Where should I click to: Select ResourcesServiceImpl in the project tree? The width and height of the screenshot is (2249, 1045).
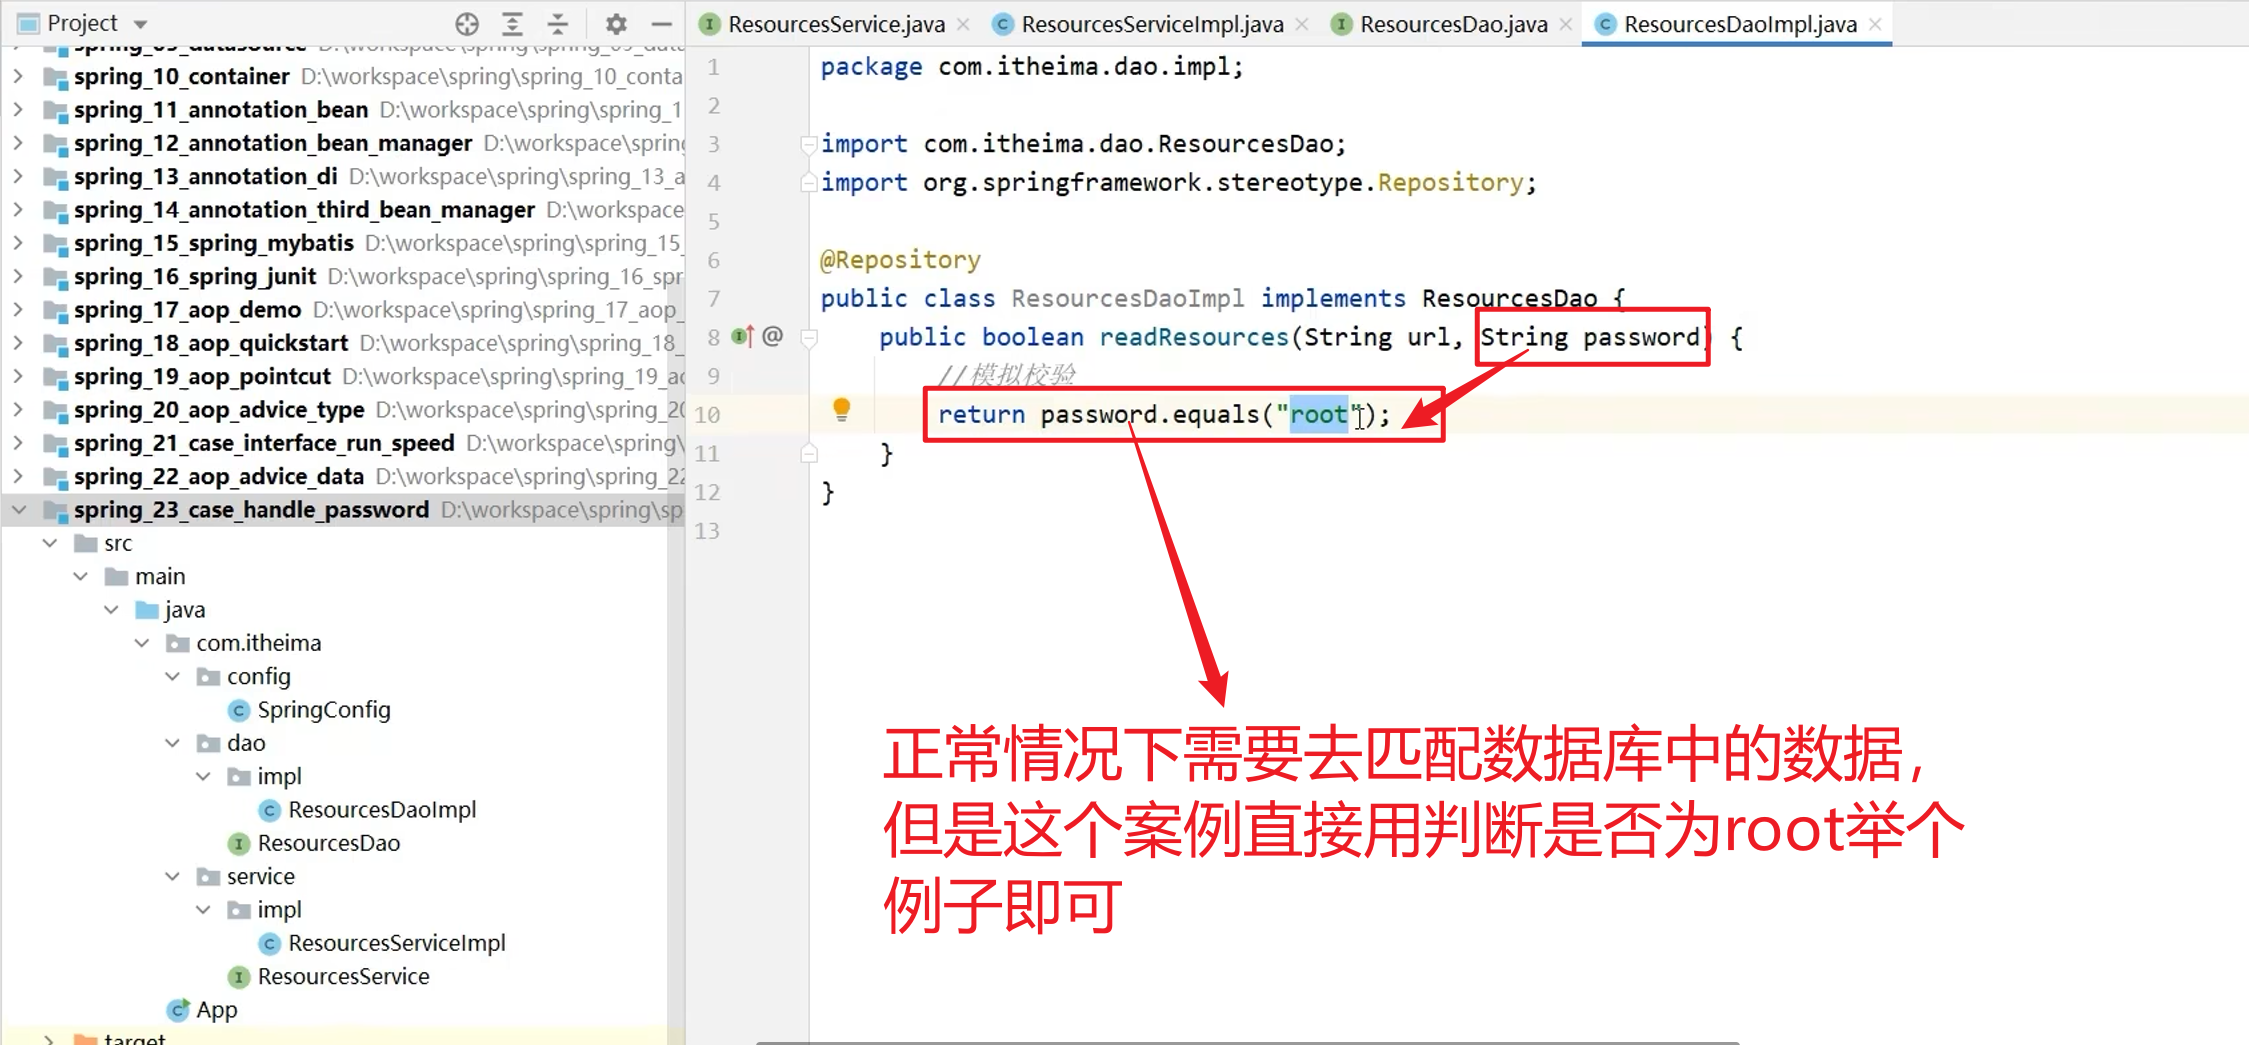point(396,943)
